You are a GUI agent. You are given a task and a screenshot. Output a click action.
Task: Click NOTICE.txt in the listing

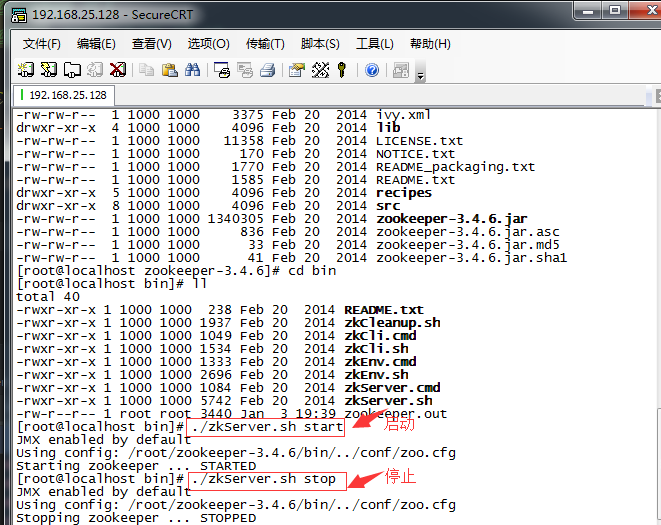(416, 153)
